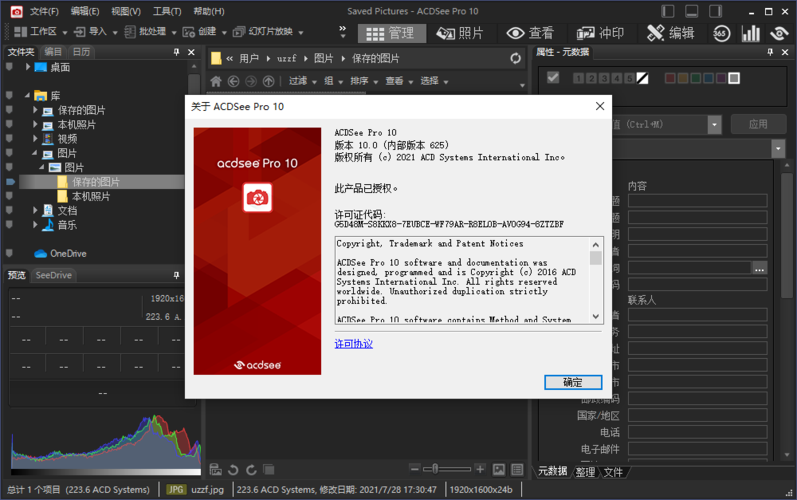The image size is (797, 500).
Task: Rotate left icon in bottom toolbar
Action: click(x=233, y=470)
